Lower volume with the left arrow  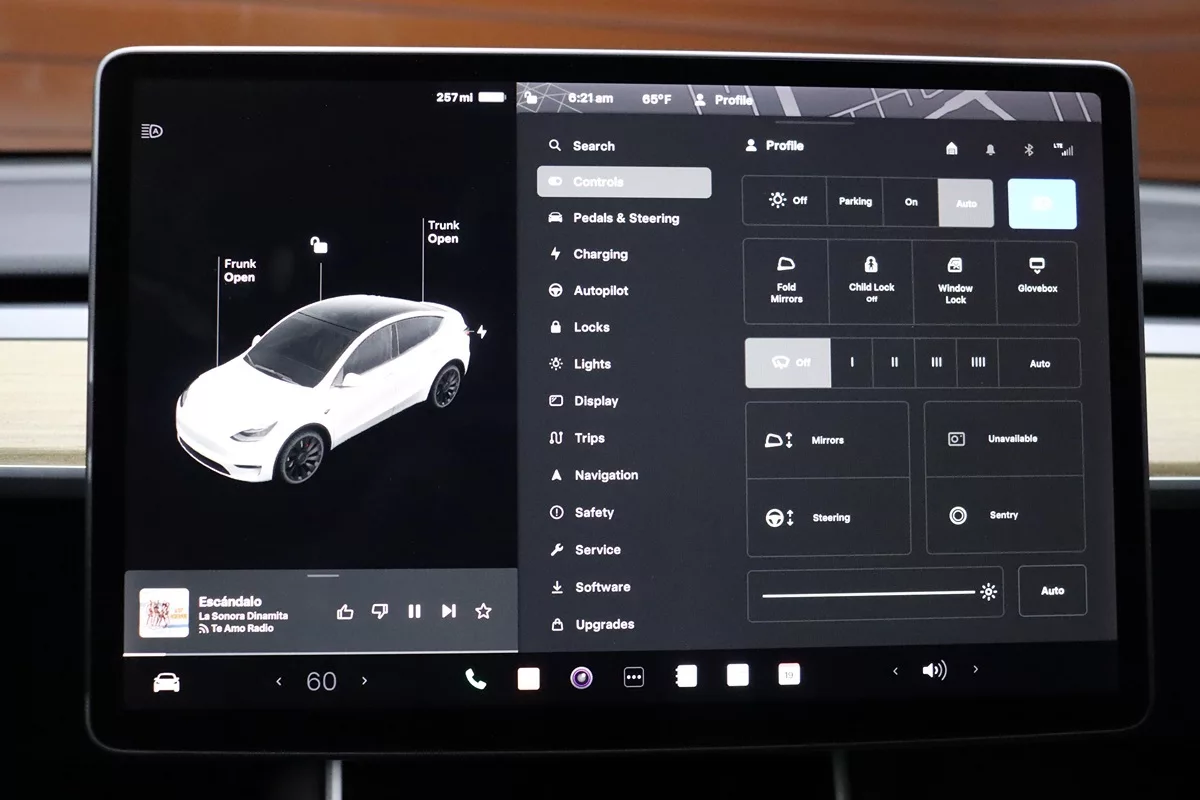895,671
